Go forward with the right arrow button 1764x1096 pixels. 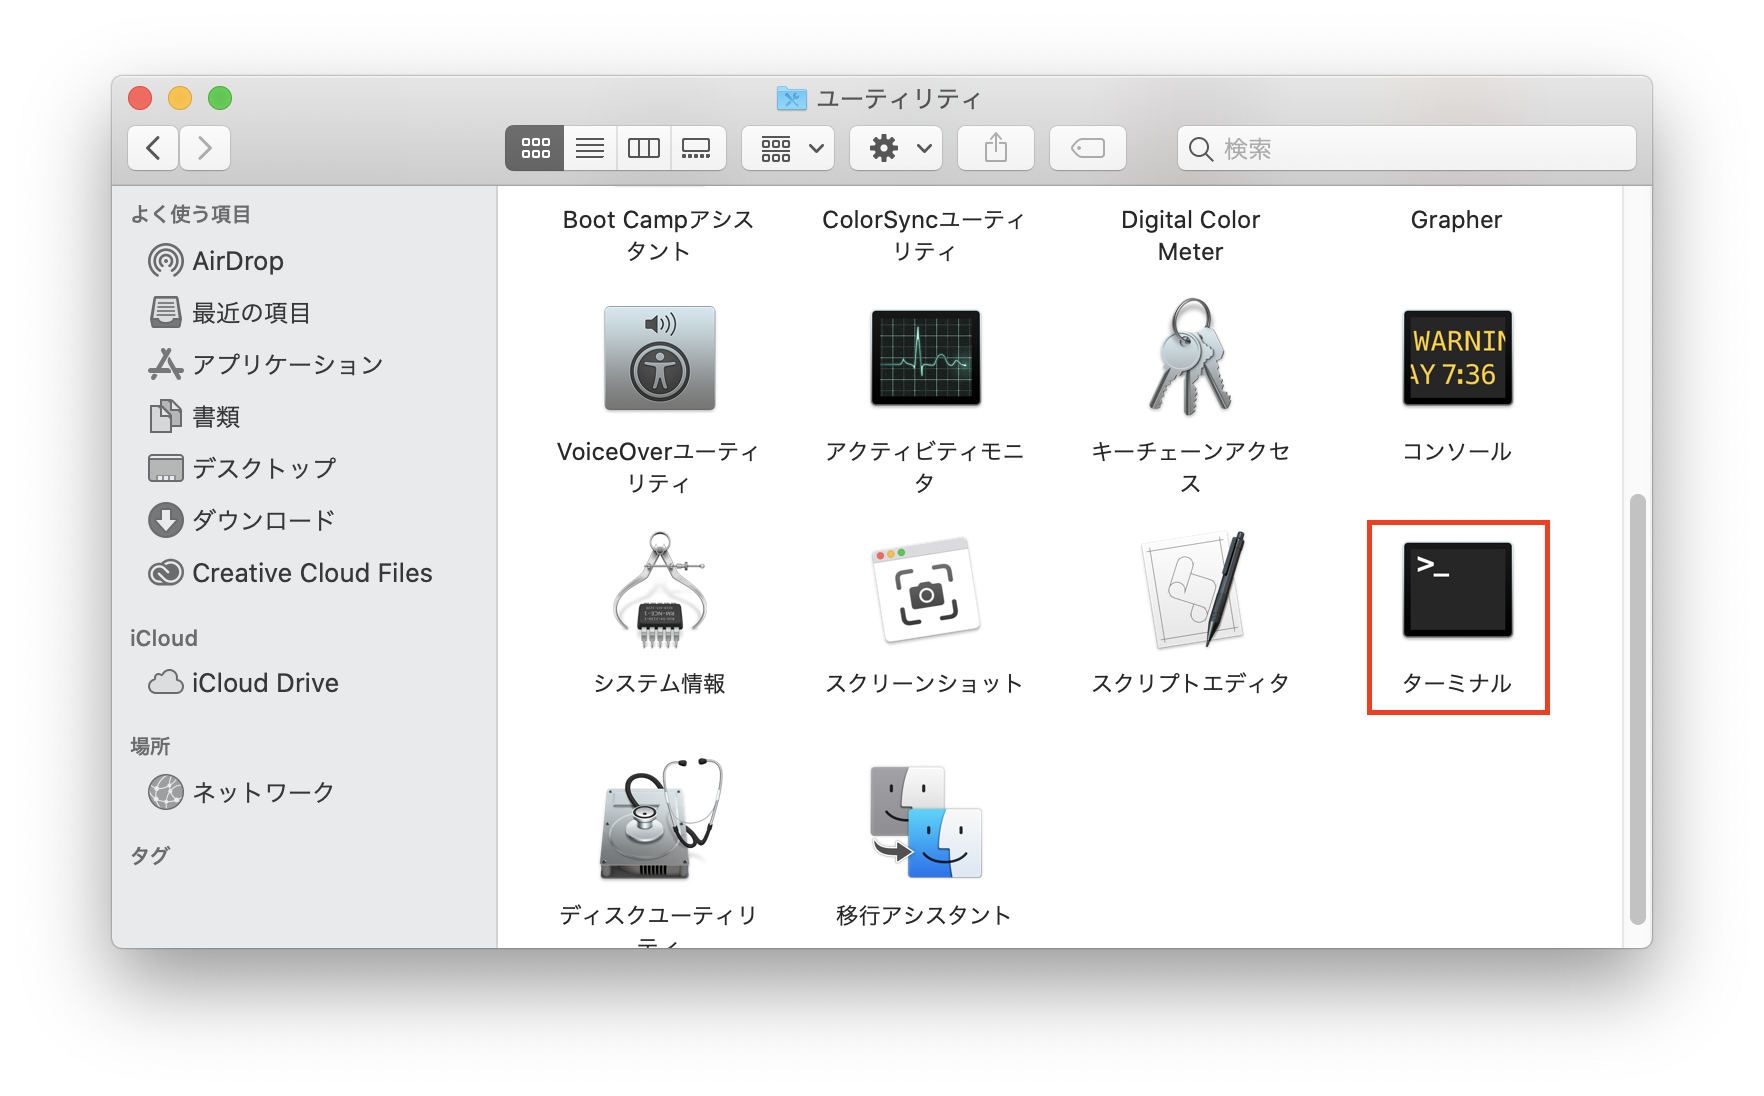pyautogui.click(x=205, y=148)
